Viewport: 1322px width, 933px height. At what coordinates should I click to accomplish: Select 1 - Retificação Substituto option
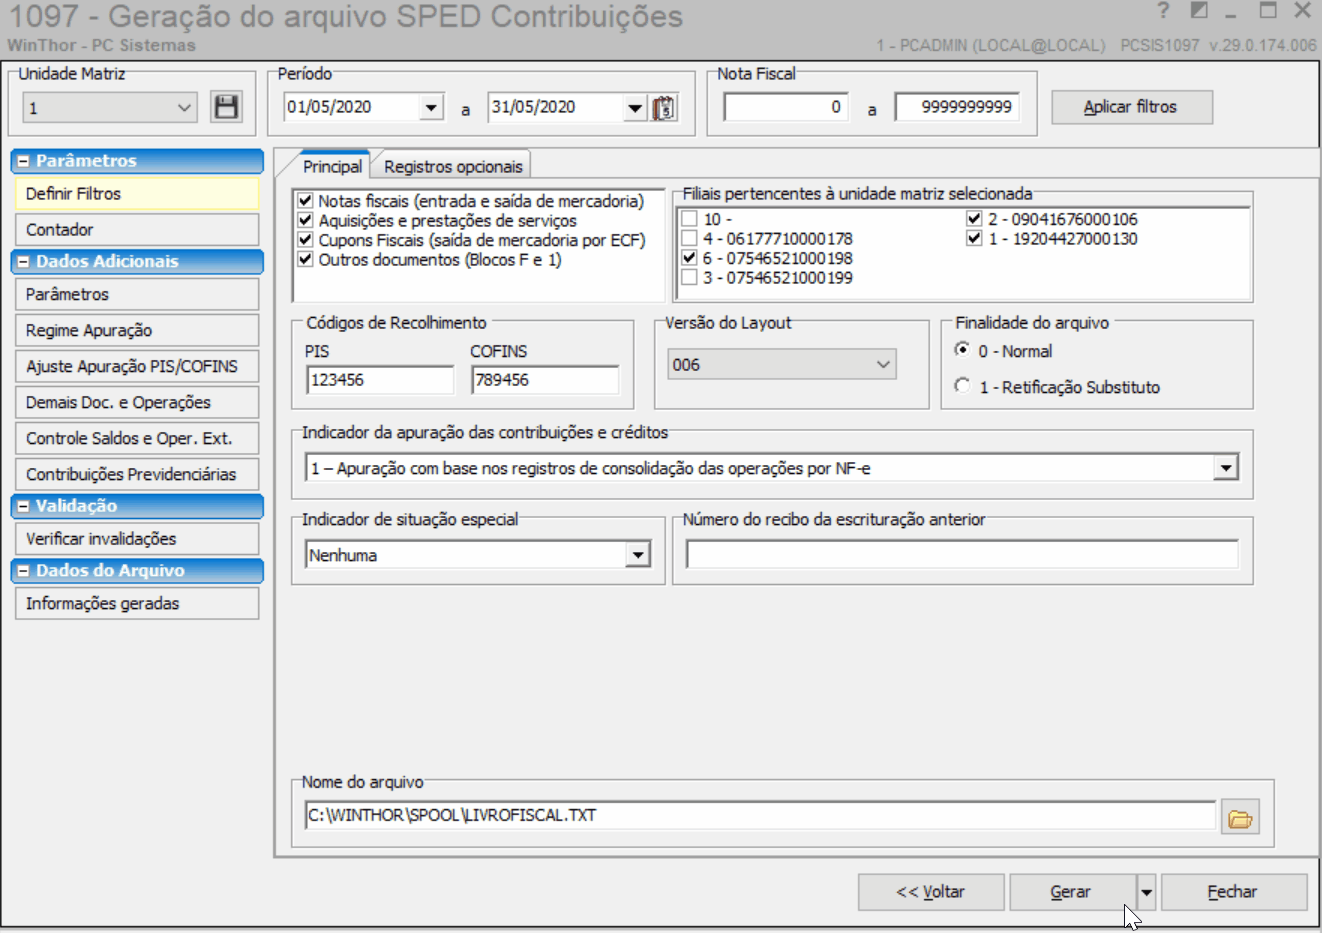click(962, 386)
